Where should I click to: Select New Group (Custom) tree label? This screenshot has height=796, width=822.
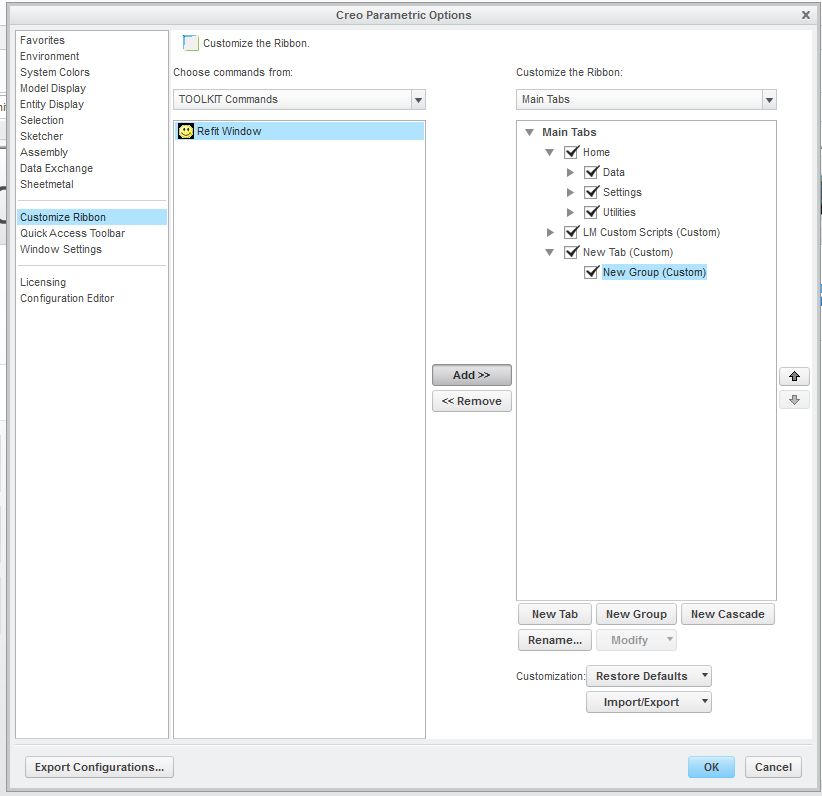[x=654, y=272]
